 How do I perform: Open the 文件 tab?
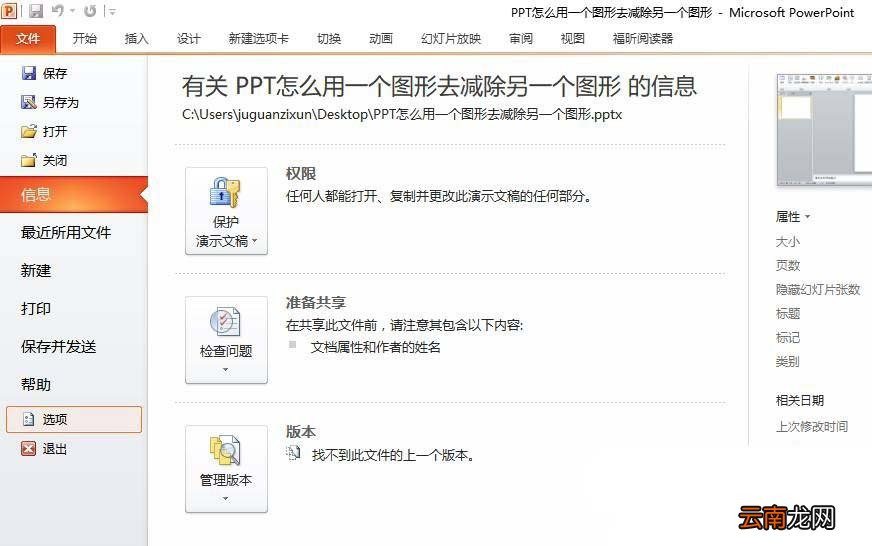[x=28, y=38]
